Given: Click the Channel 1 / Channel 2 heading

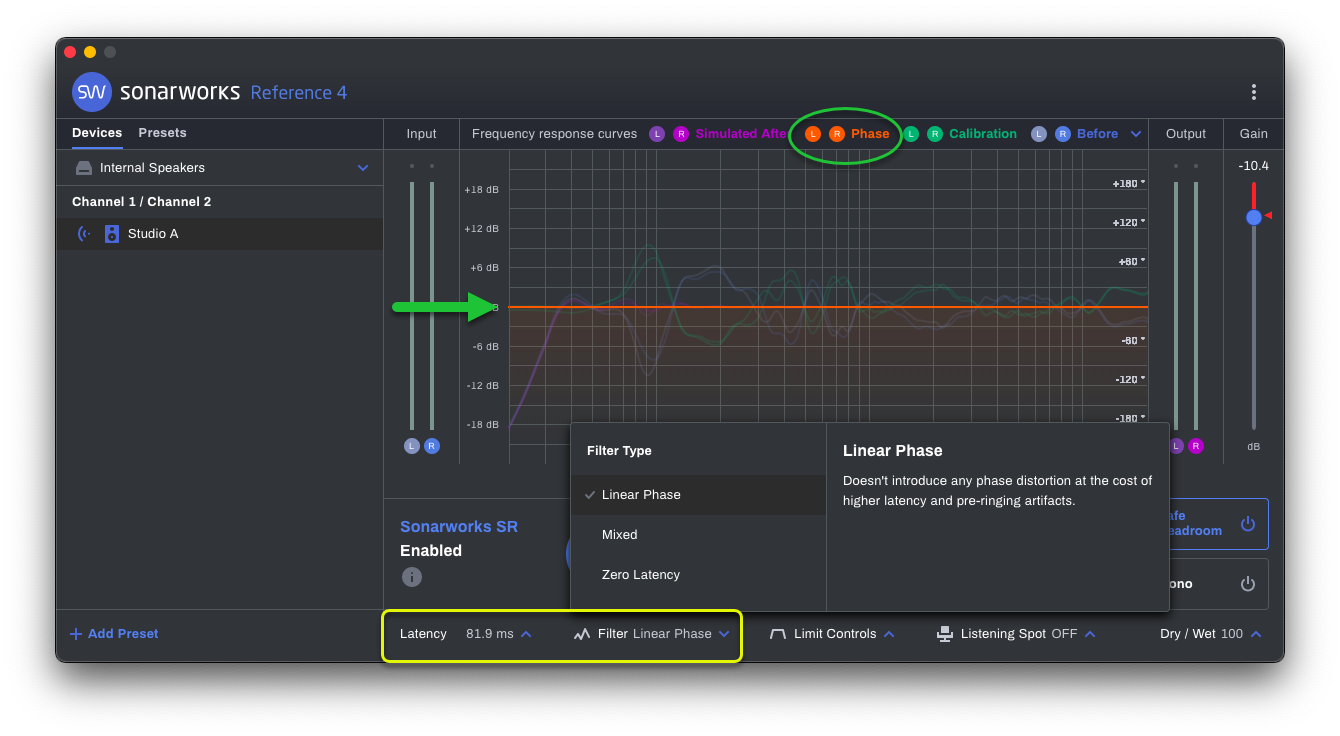Looking at the screenshot, I should pyautogui.click(x=141, y=202).
